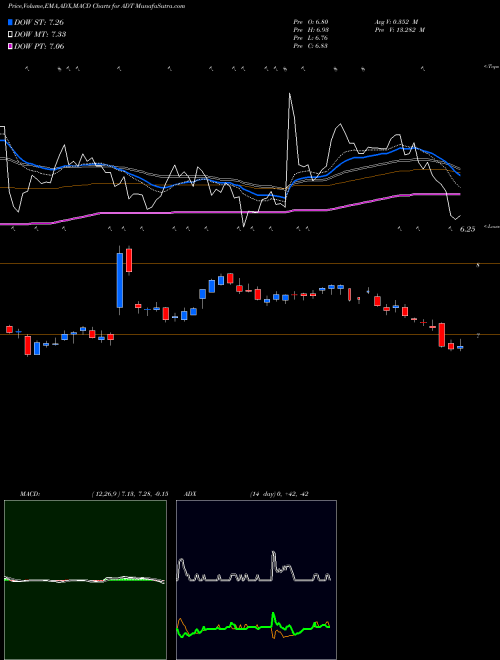Viewport: 500px width, 660px height.
Task: Click the 6.25 price label
Action: [x=467, y=229]
